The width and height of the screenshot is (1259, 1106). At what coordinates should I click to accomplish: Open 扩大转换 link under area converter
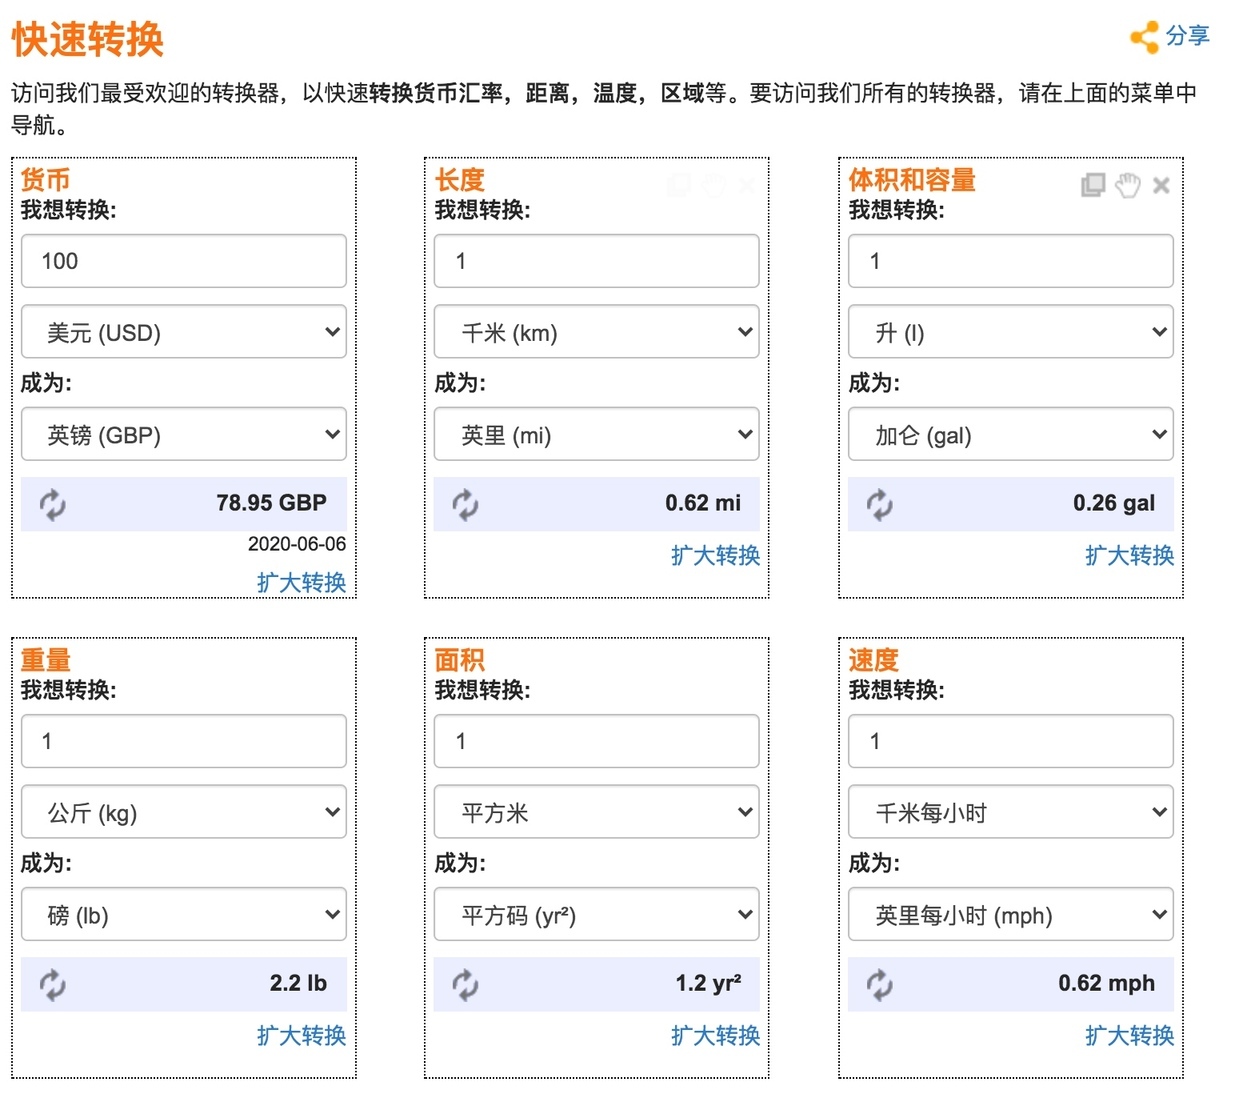pyautogui.click(x=716, y=1035)
